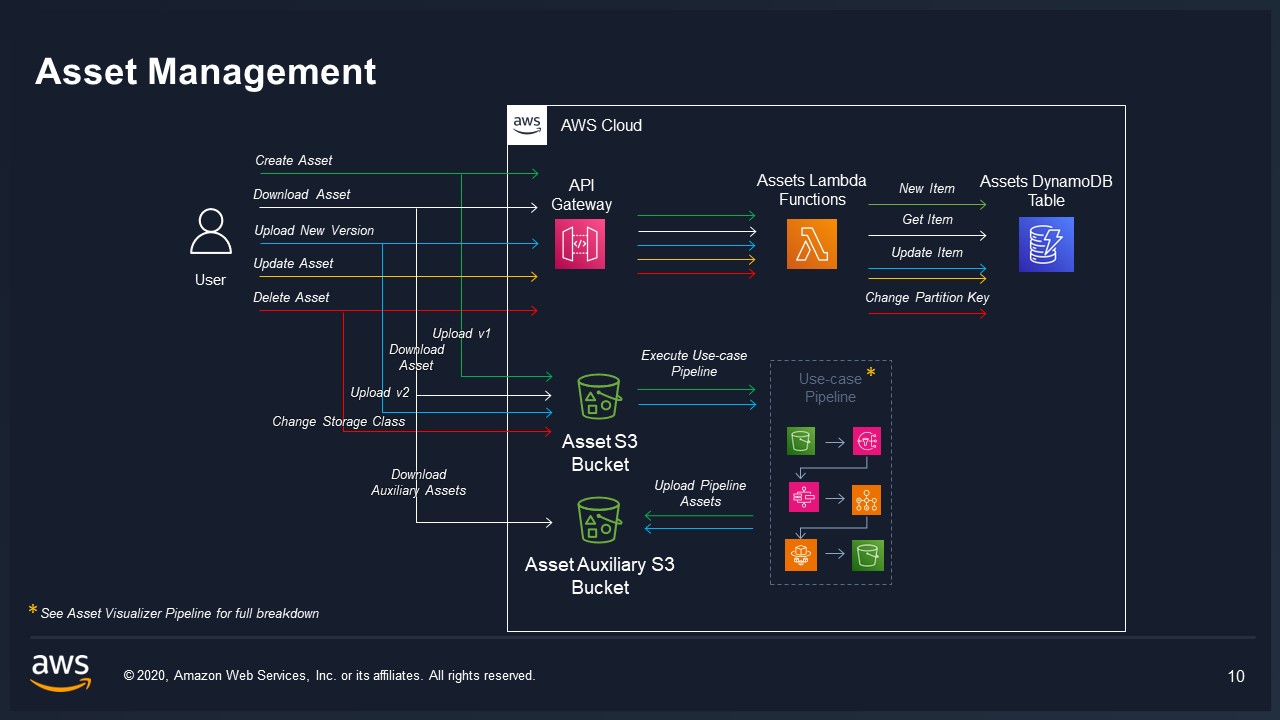Select the See Asset Visualizer Pipeline footnote
The width and height of the screenshot is (1280, 720).
[180, 613]
